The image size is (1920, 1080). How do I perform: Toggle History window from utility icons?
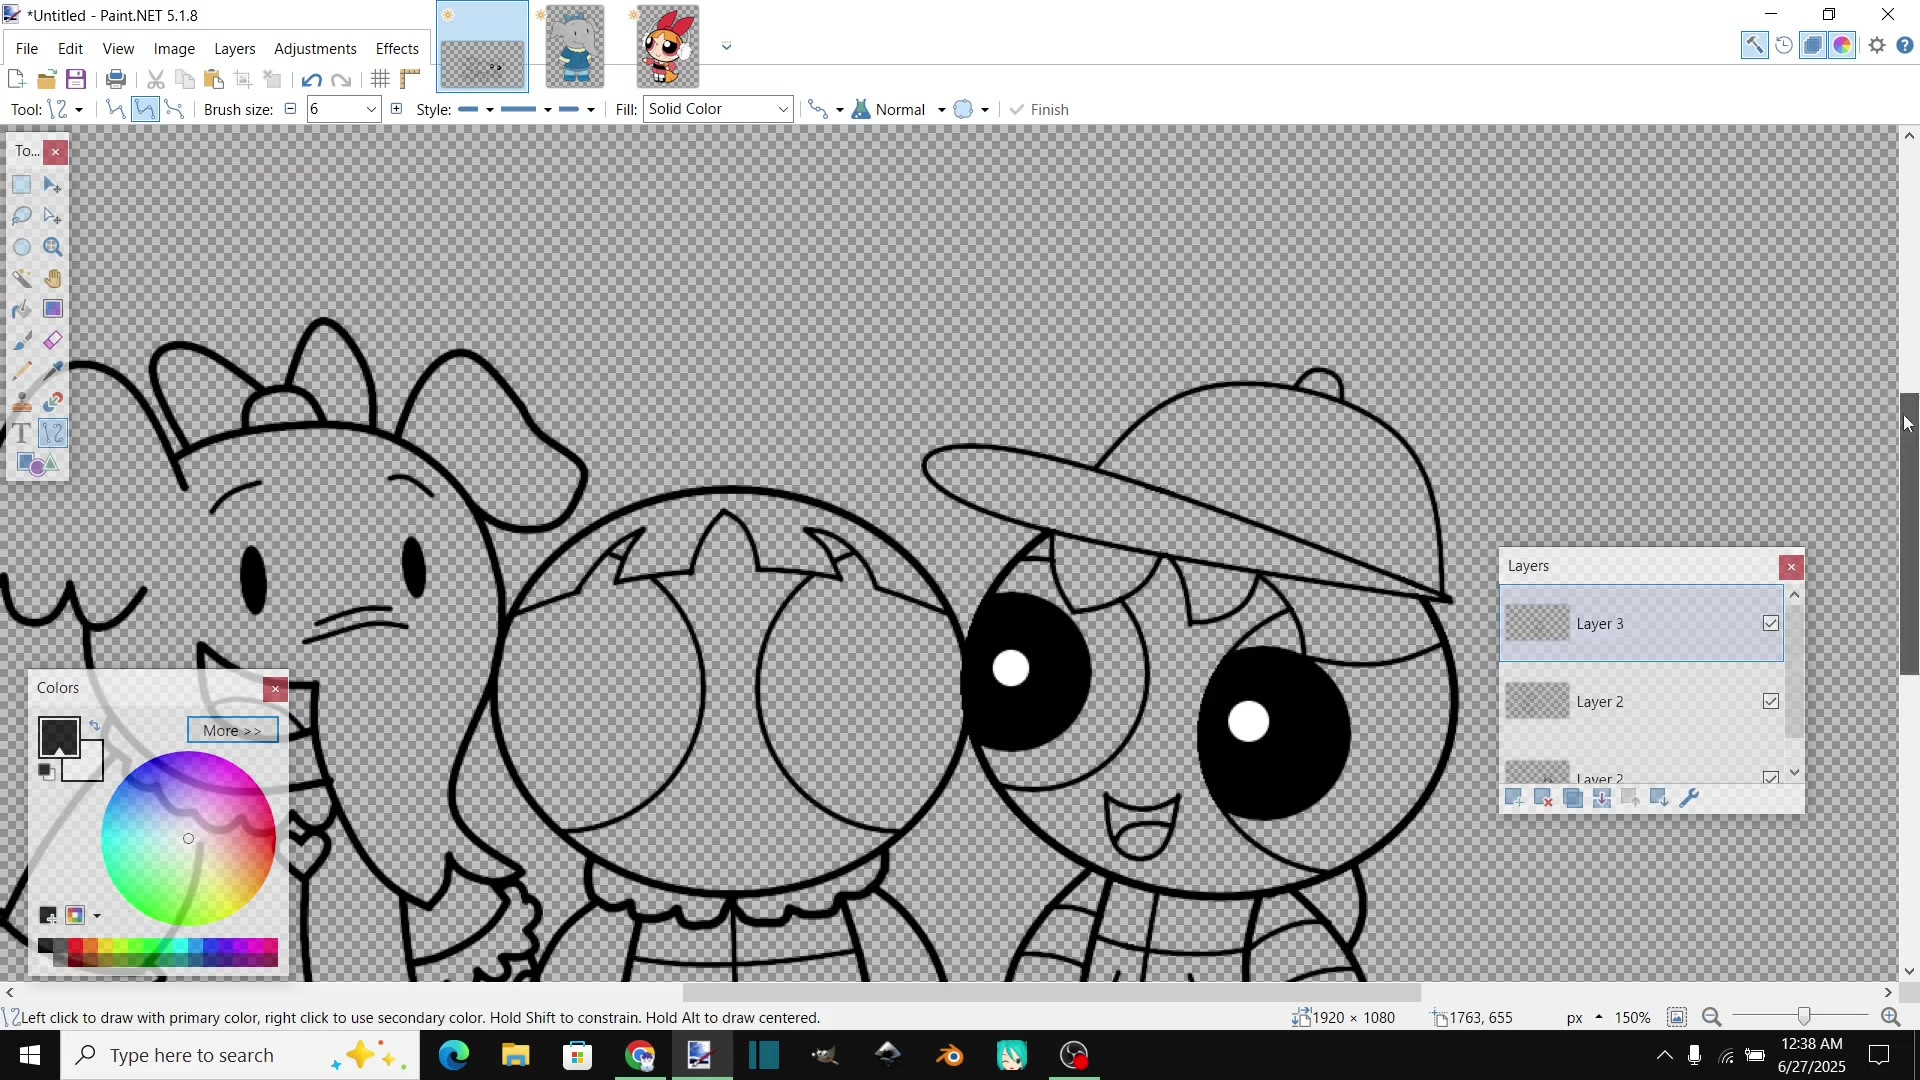[1784, 45]
